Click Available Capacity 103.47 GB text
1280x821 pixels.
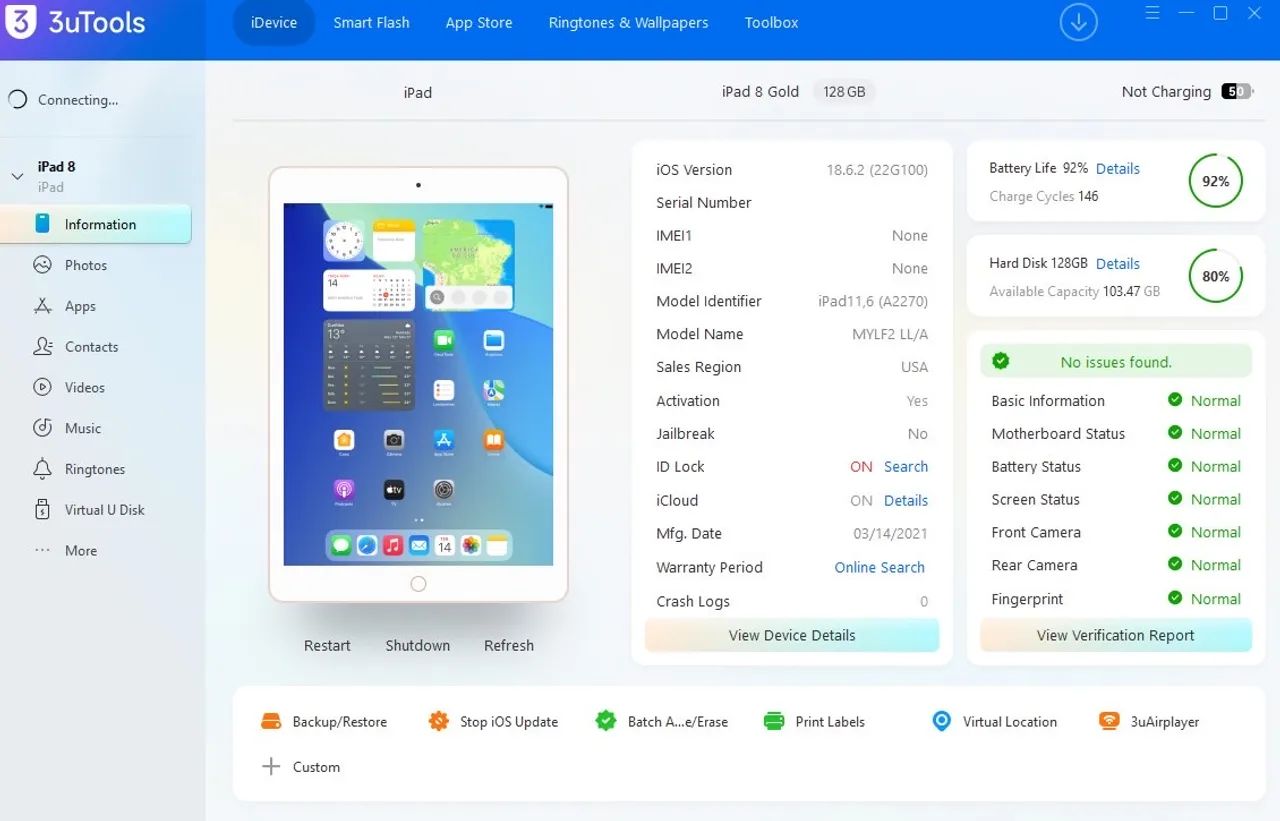point(1075,292)
